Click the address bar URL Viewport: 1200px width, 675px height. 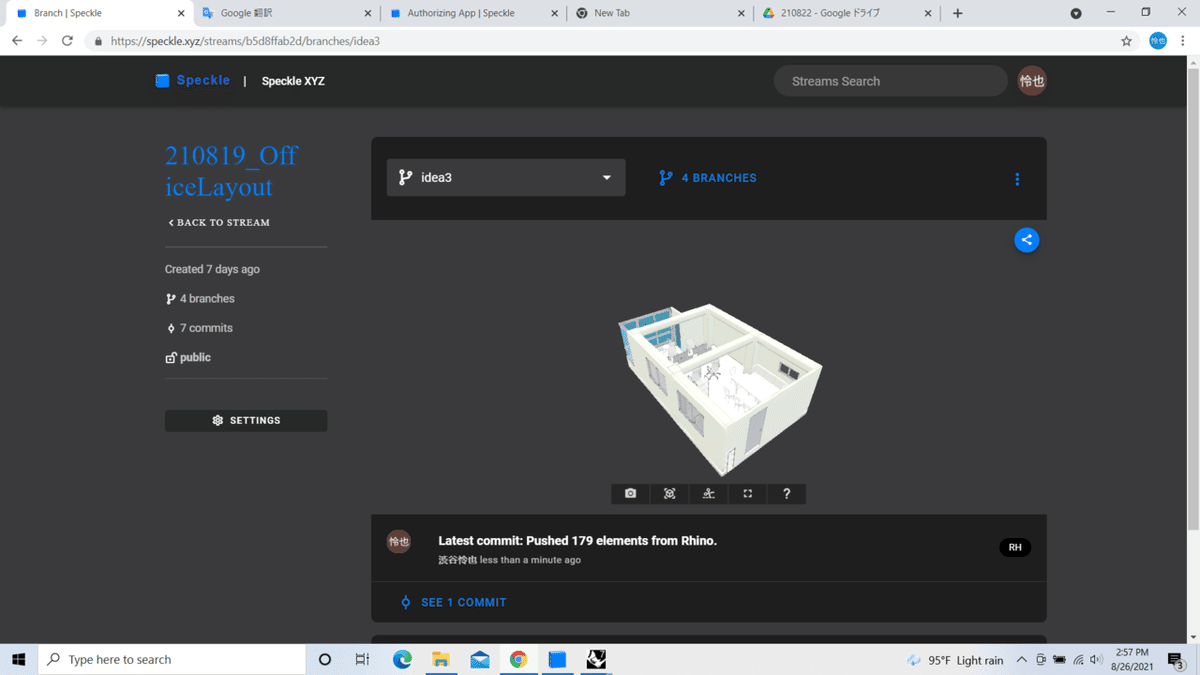pyautogui.click(x=245, y=41)
